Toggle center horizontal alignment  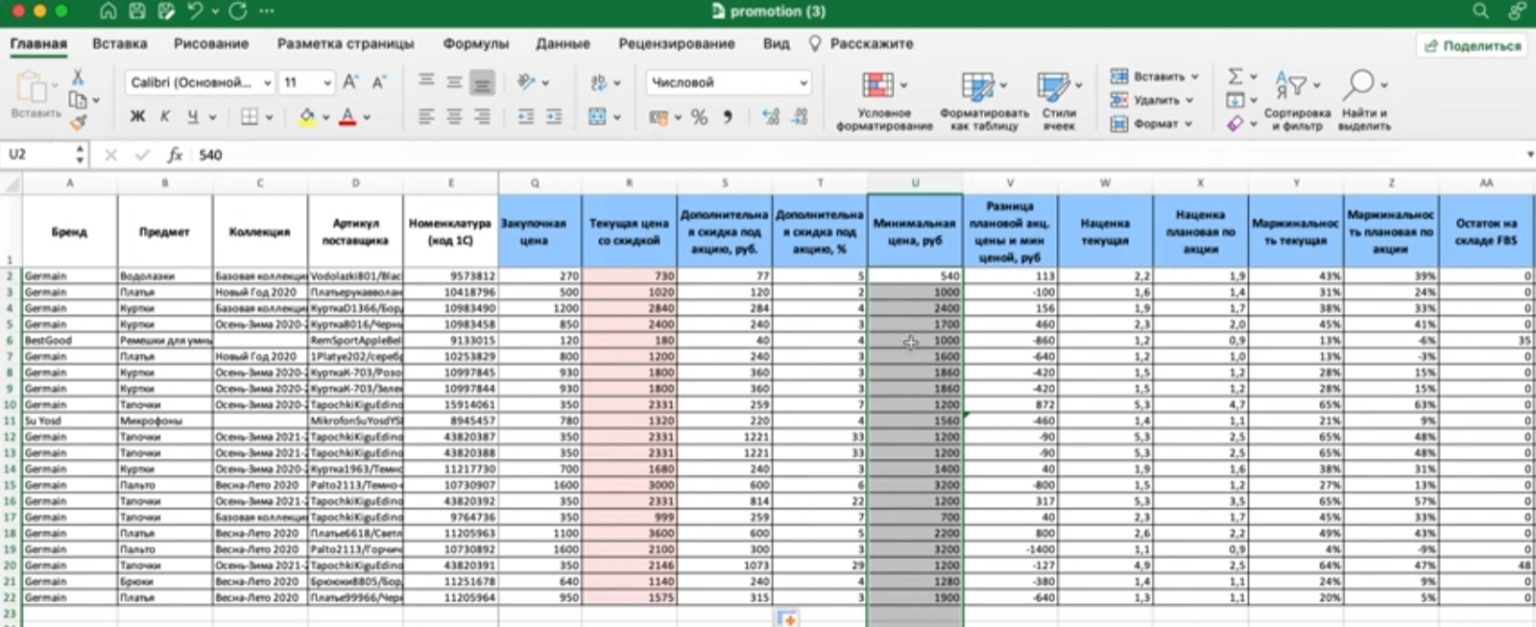tap(454, 117)
